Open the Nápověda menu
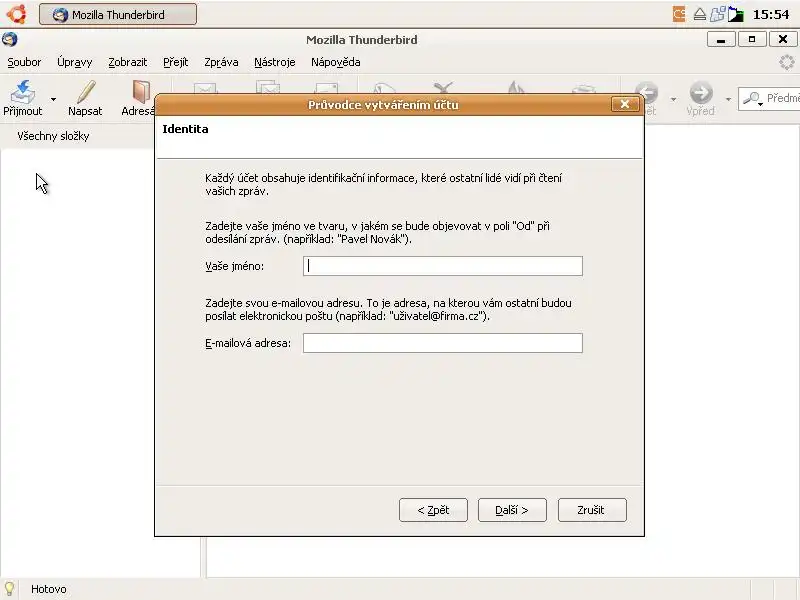 [336, 62]
